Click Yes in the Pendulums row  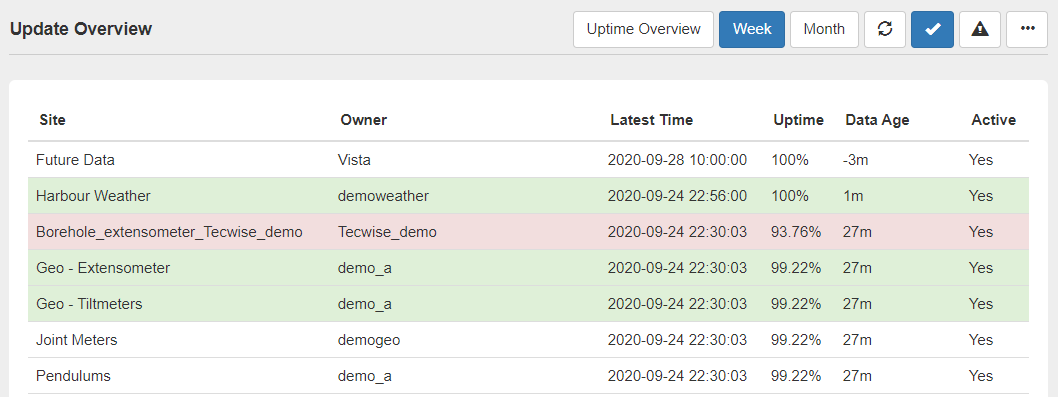tap(980, 375)
